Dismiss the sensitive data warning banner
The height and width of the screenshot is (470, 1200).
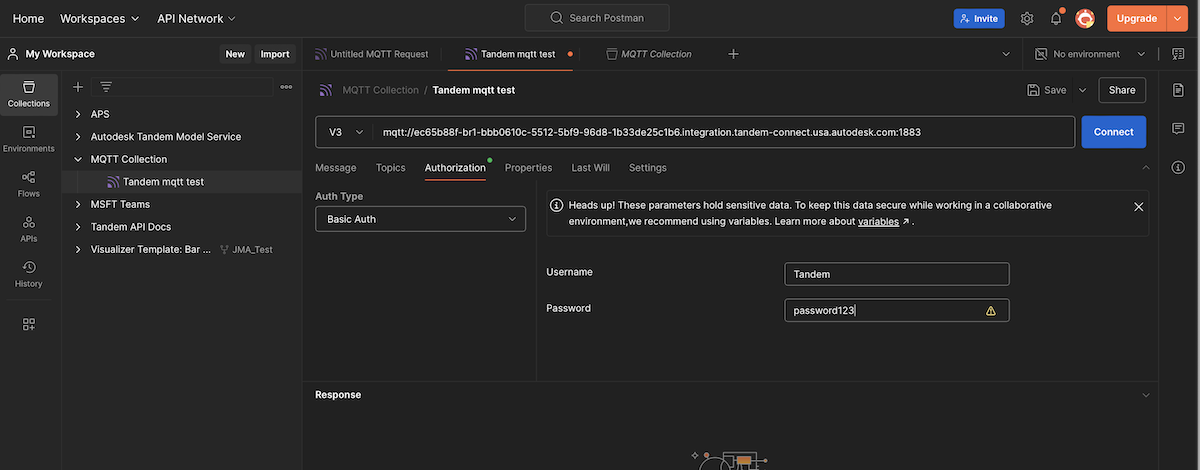1138,206
